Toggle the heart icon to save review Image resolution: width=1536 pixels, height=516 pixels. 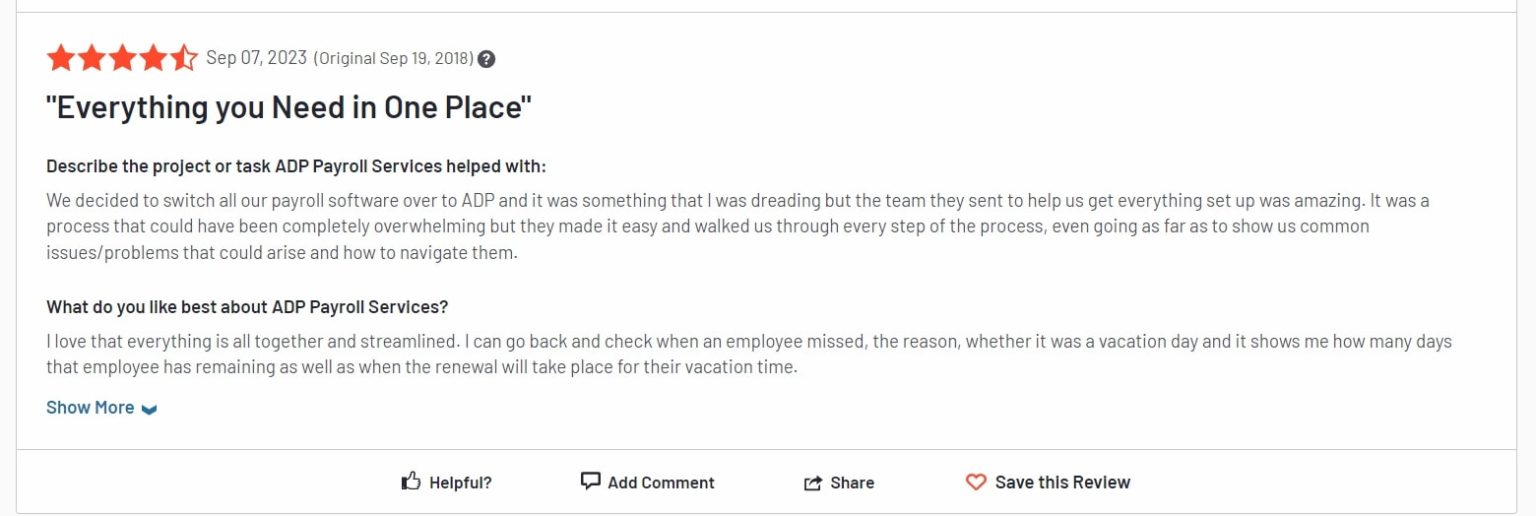pyautogui.click(x=975, y=482)
